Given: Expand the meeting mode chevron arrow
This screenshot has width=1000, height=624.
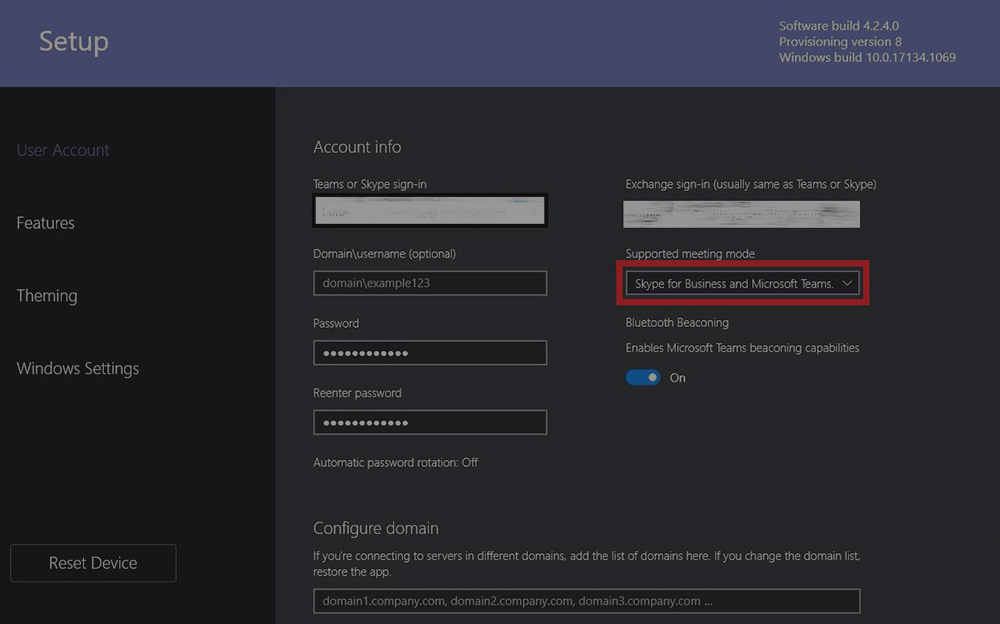Looking at the screenshot, I should 847,283.
